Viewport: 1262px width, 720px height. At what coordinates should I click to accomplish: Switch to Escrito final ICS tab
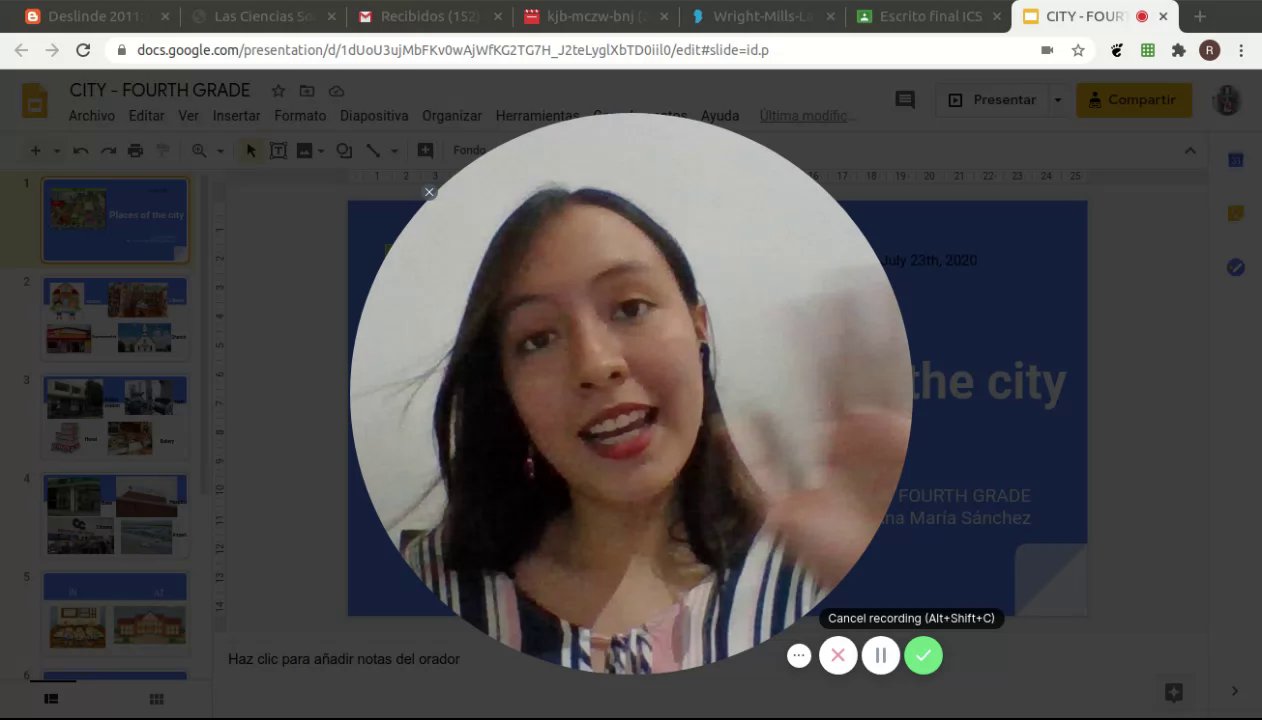[928, 16]
